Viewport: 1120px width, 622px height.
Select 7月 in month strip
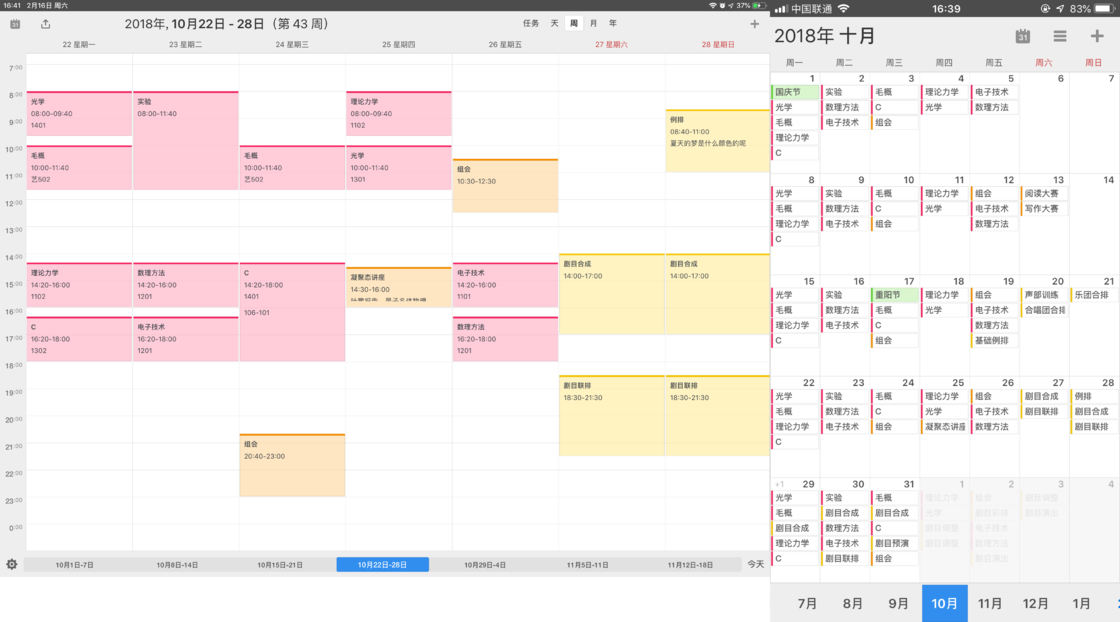(x=807, y=603)
